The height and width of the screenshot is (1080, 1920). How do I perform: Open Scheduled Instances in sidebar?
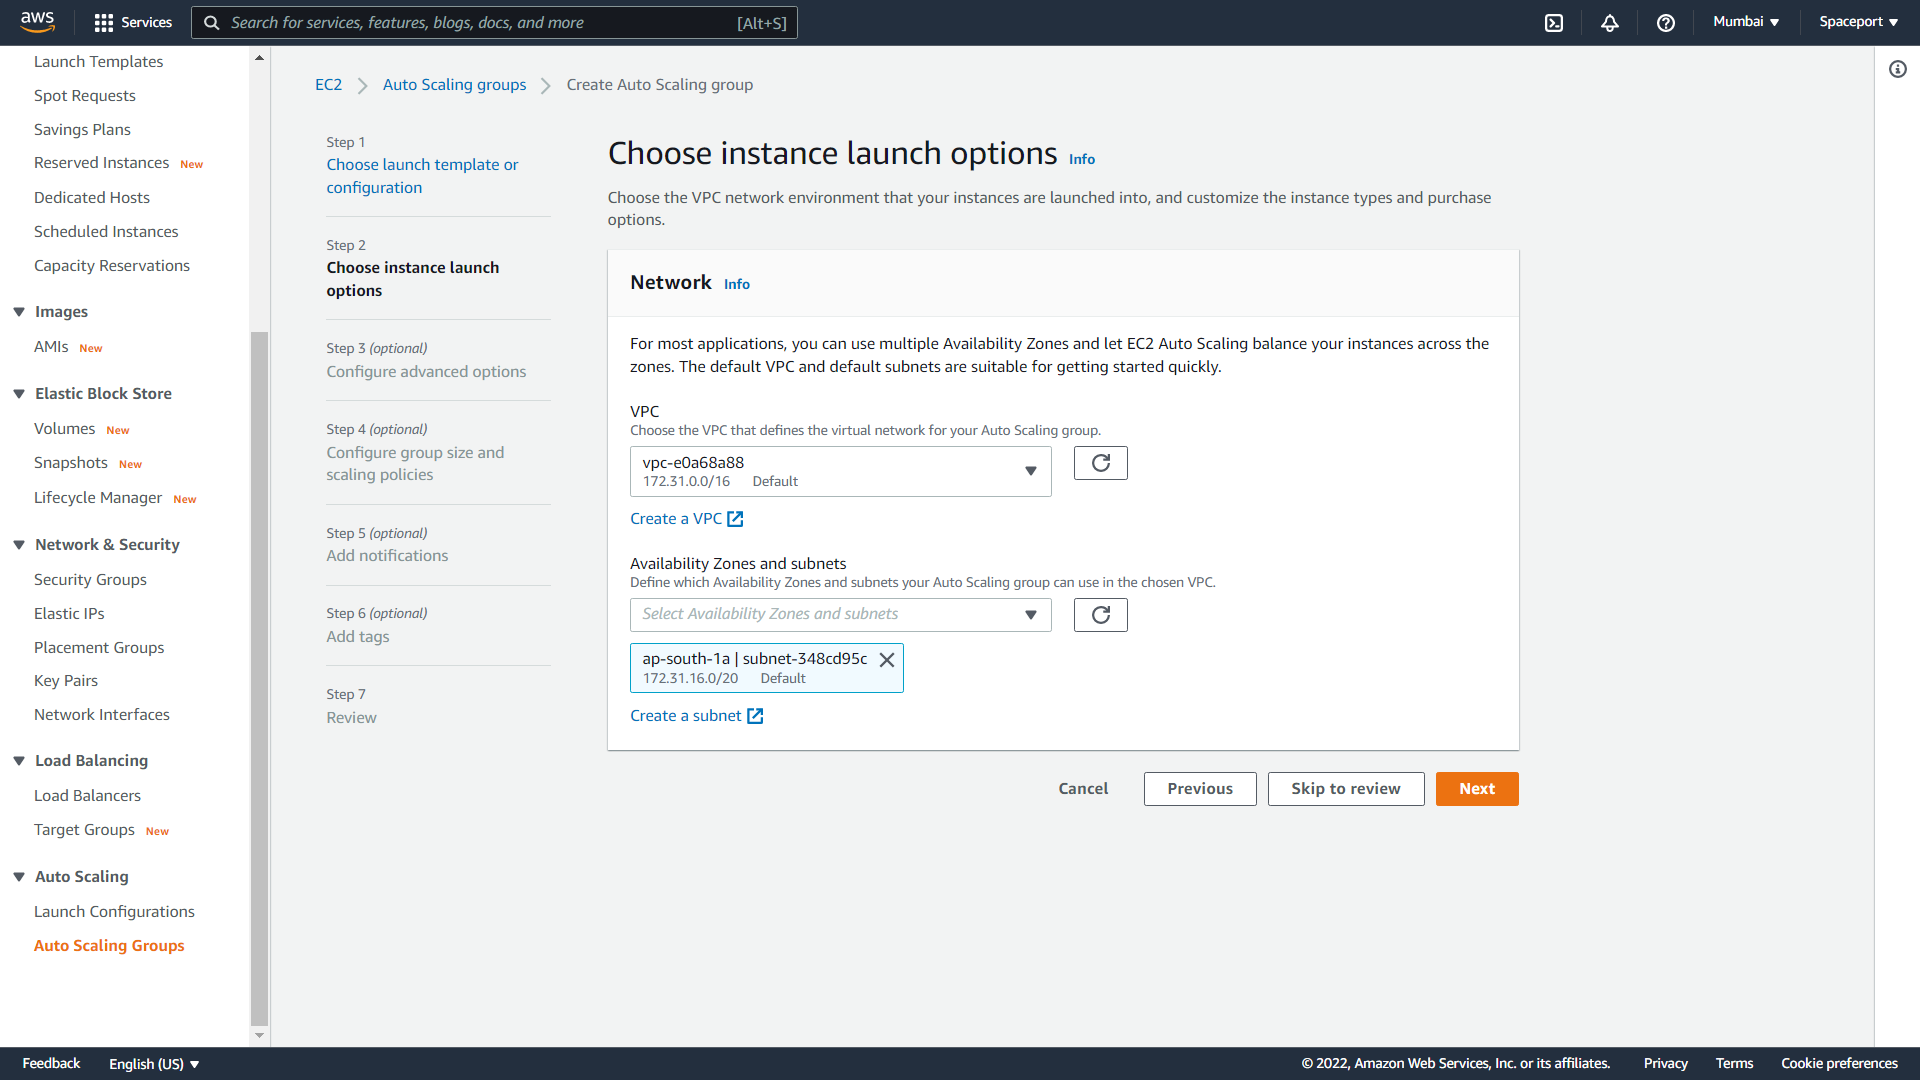[106, 231]
